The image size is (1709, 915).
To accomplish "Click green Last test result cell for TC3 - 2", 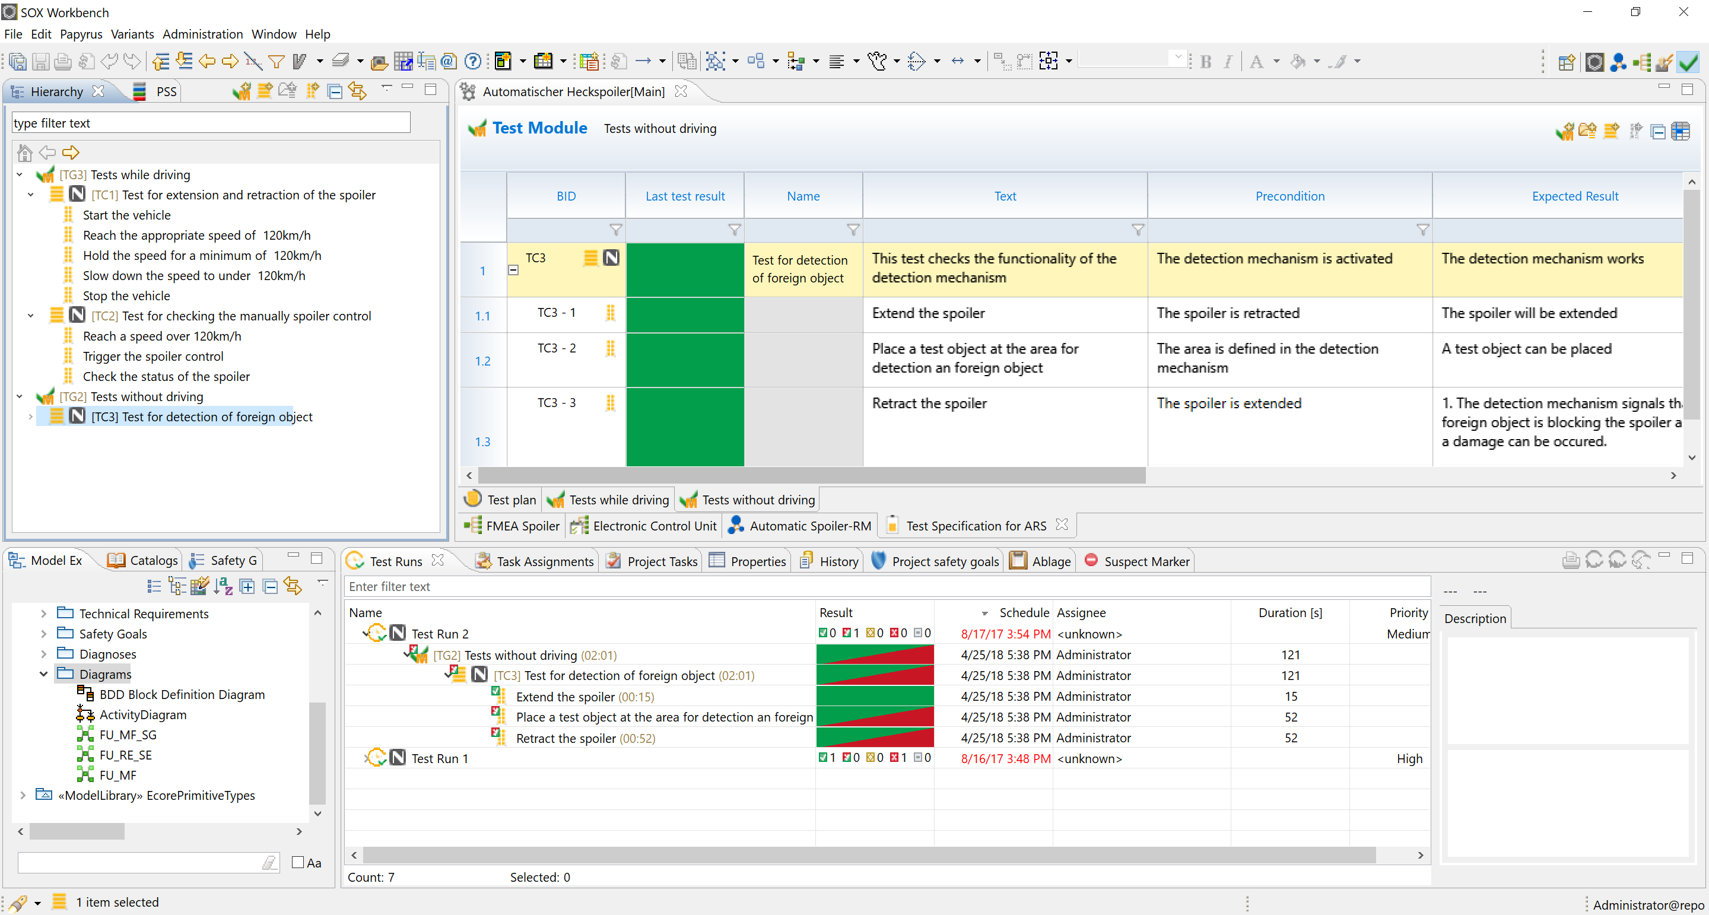I will point(685,360).
